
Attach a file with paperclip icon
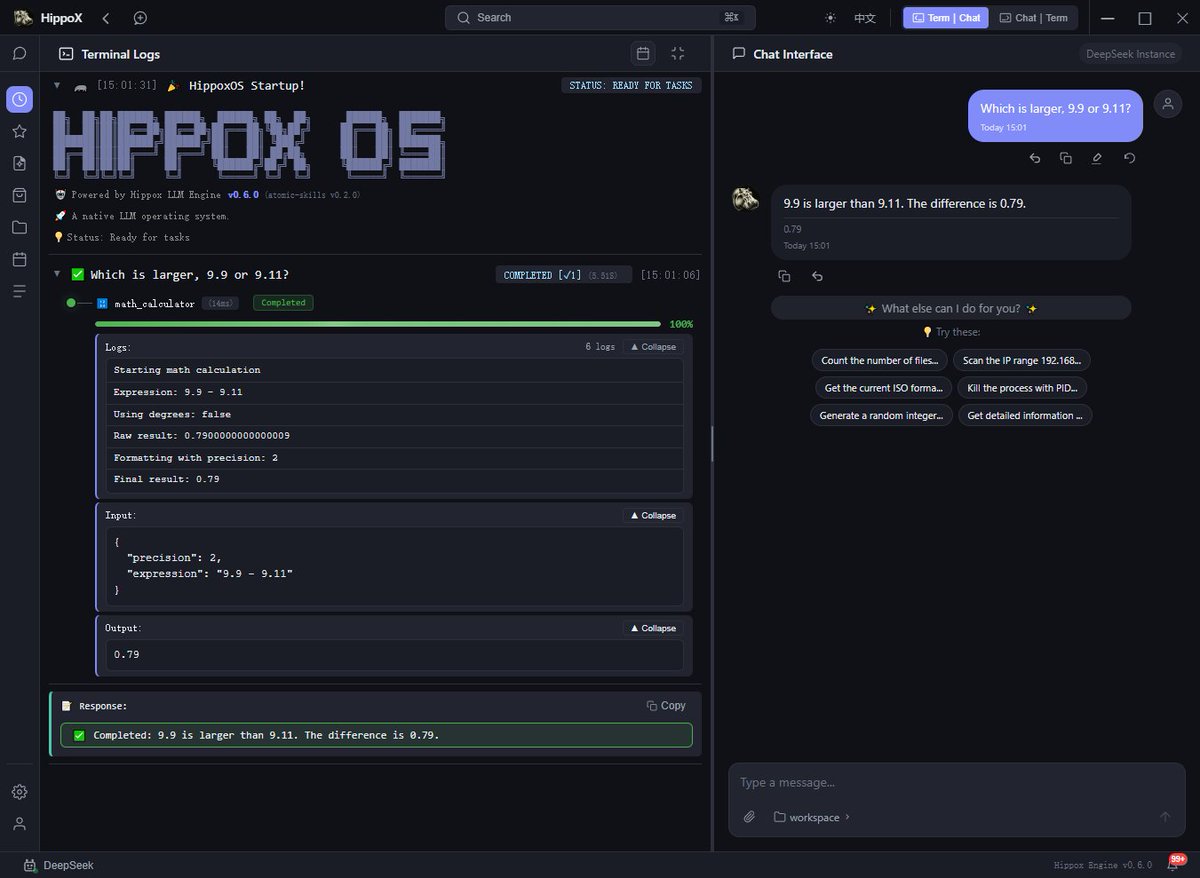click(749, 817)
